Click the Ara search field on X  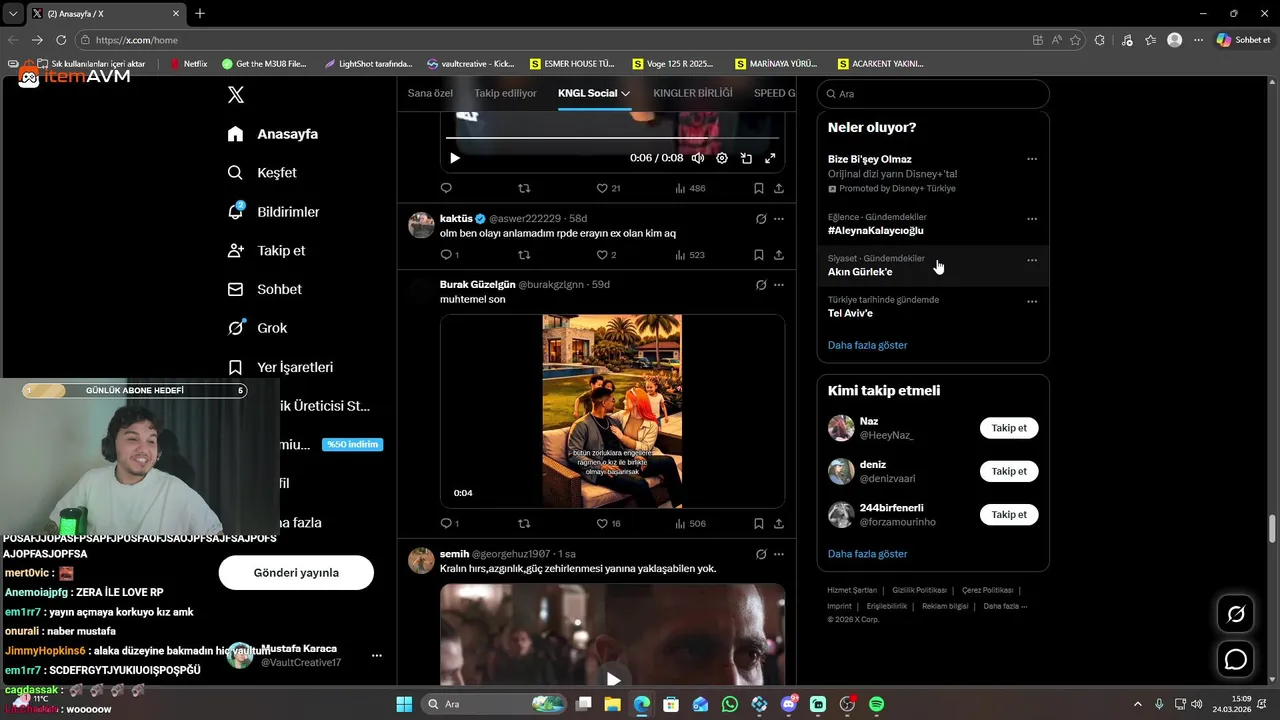coord(933,93)
